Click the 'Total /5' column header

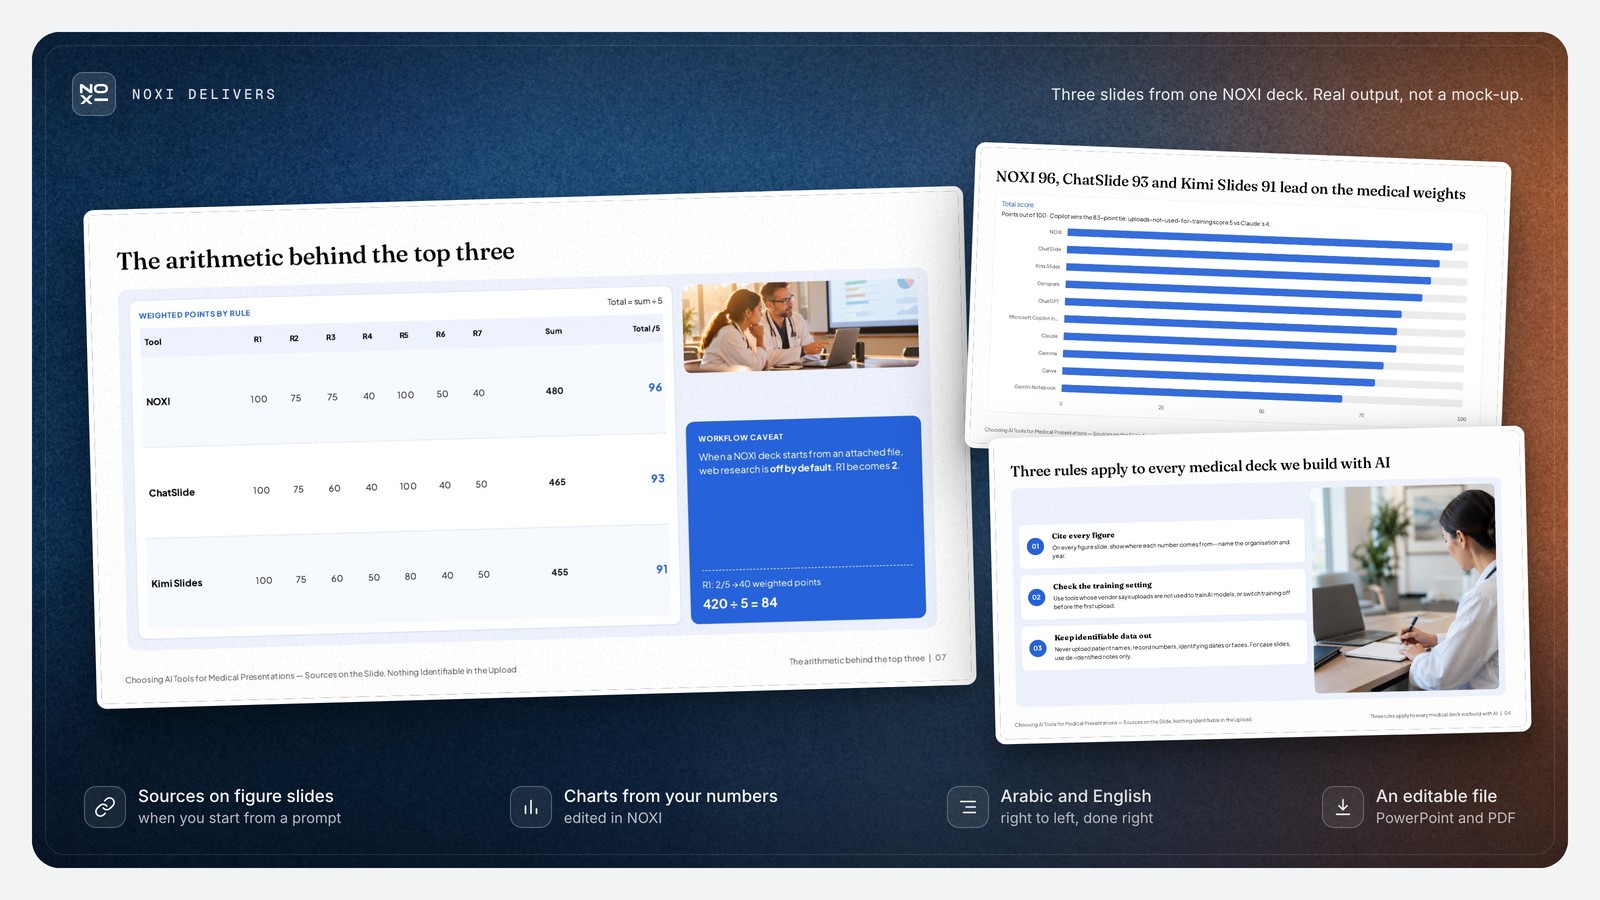tap(646, 329)
